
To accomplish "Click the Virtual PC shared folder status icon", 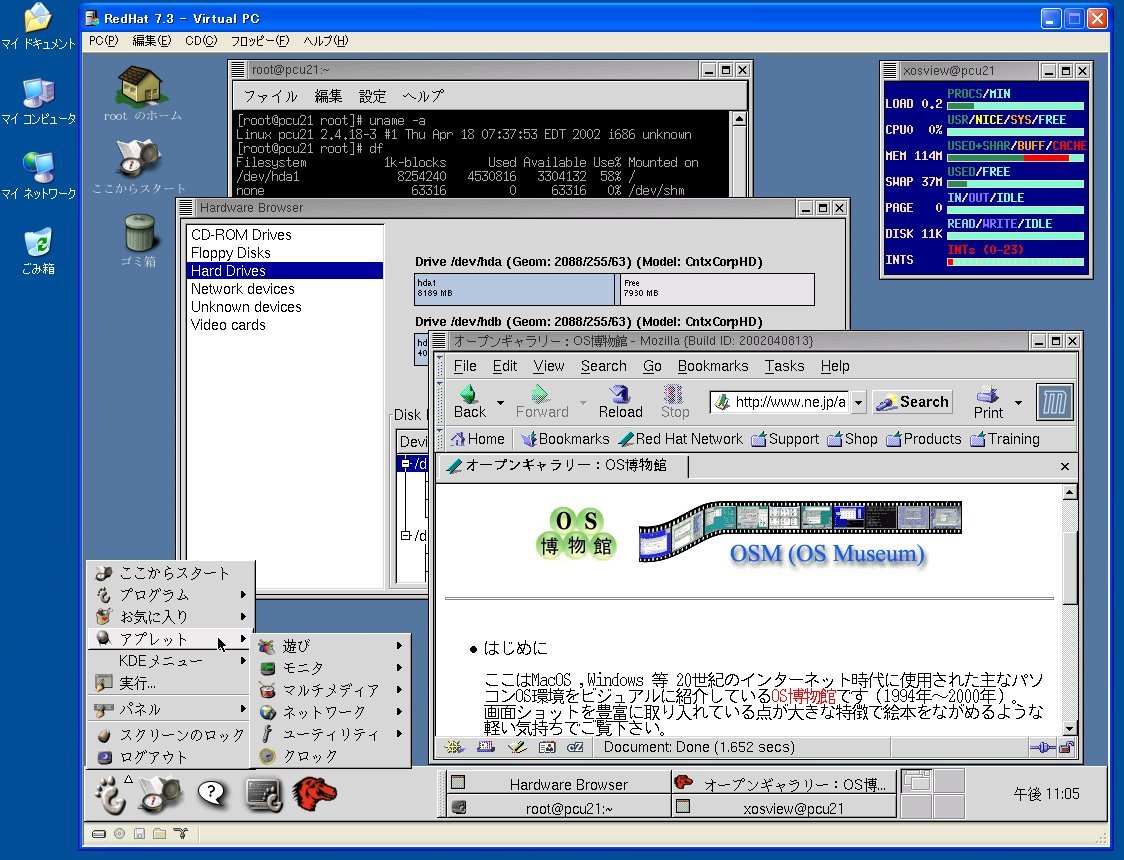I will pyautogui.click(x=159, y=833).
